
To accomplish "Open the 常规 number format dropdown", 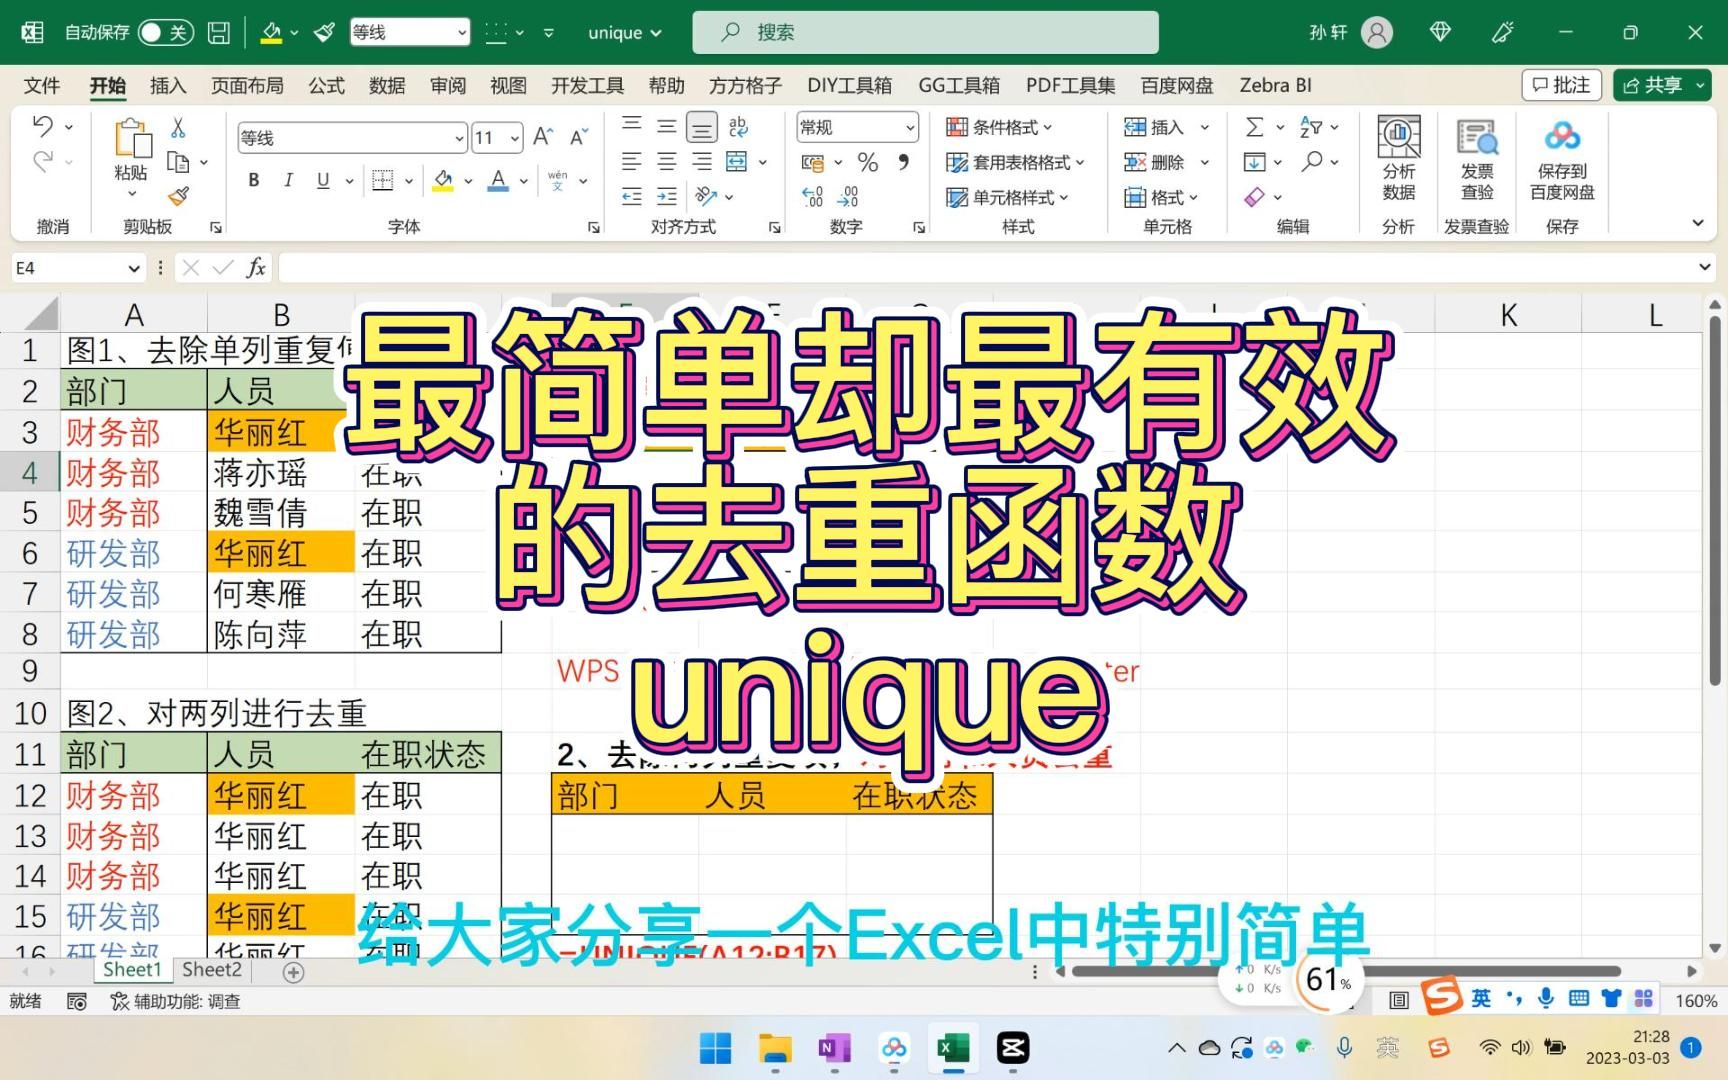I will tap(855, 127).
